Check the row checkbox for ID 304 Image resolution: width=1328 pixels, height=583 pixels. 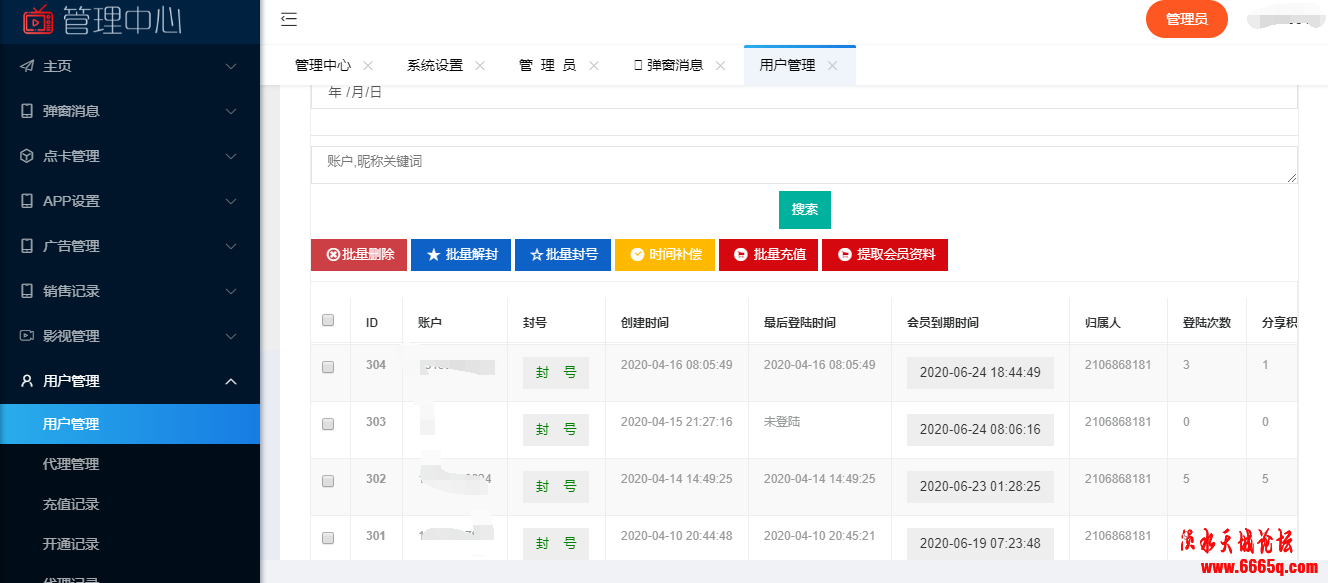(x=328, y=367)
